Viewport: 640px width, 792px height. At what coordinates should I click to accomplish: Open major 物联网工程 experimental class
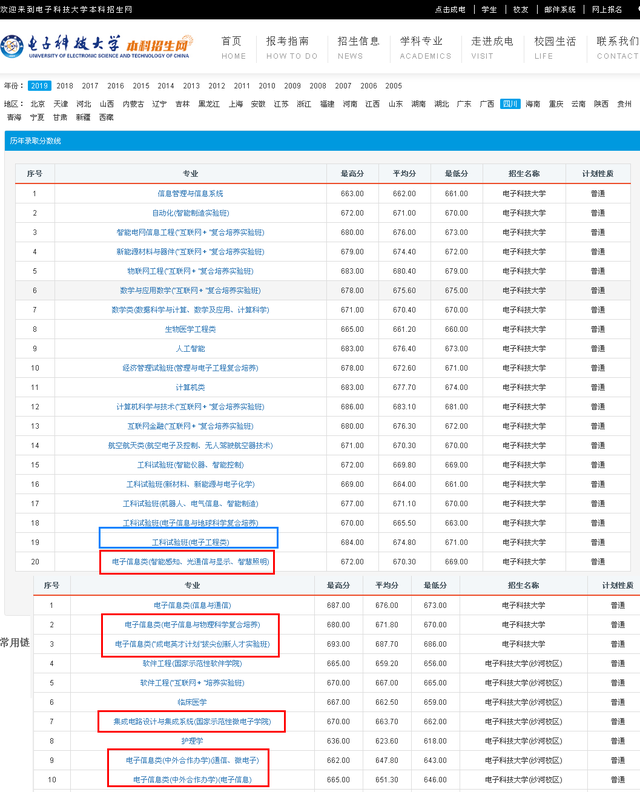(190, 271)
